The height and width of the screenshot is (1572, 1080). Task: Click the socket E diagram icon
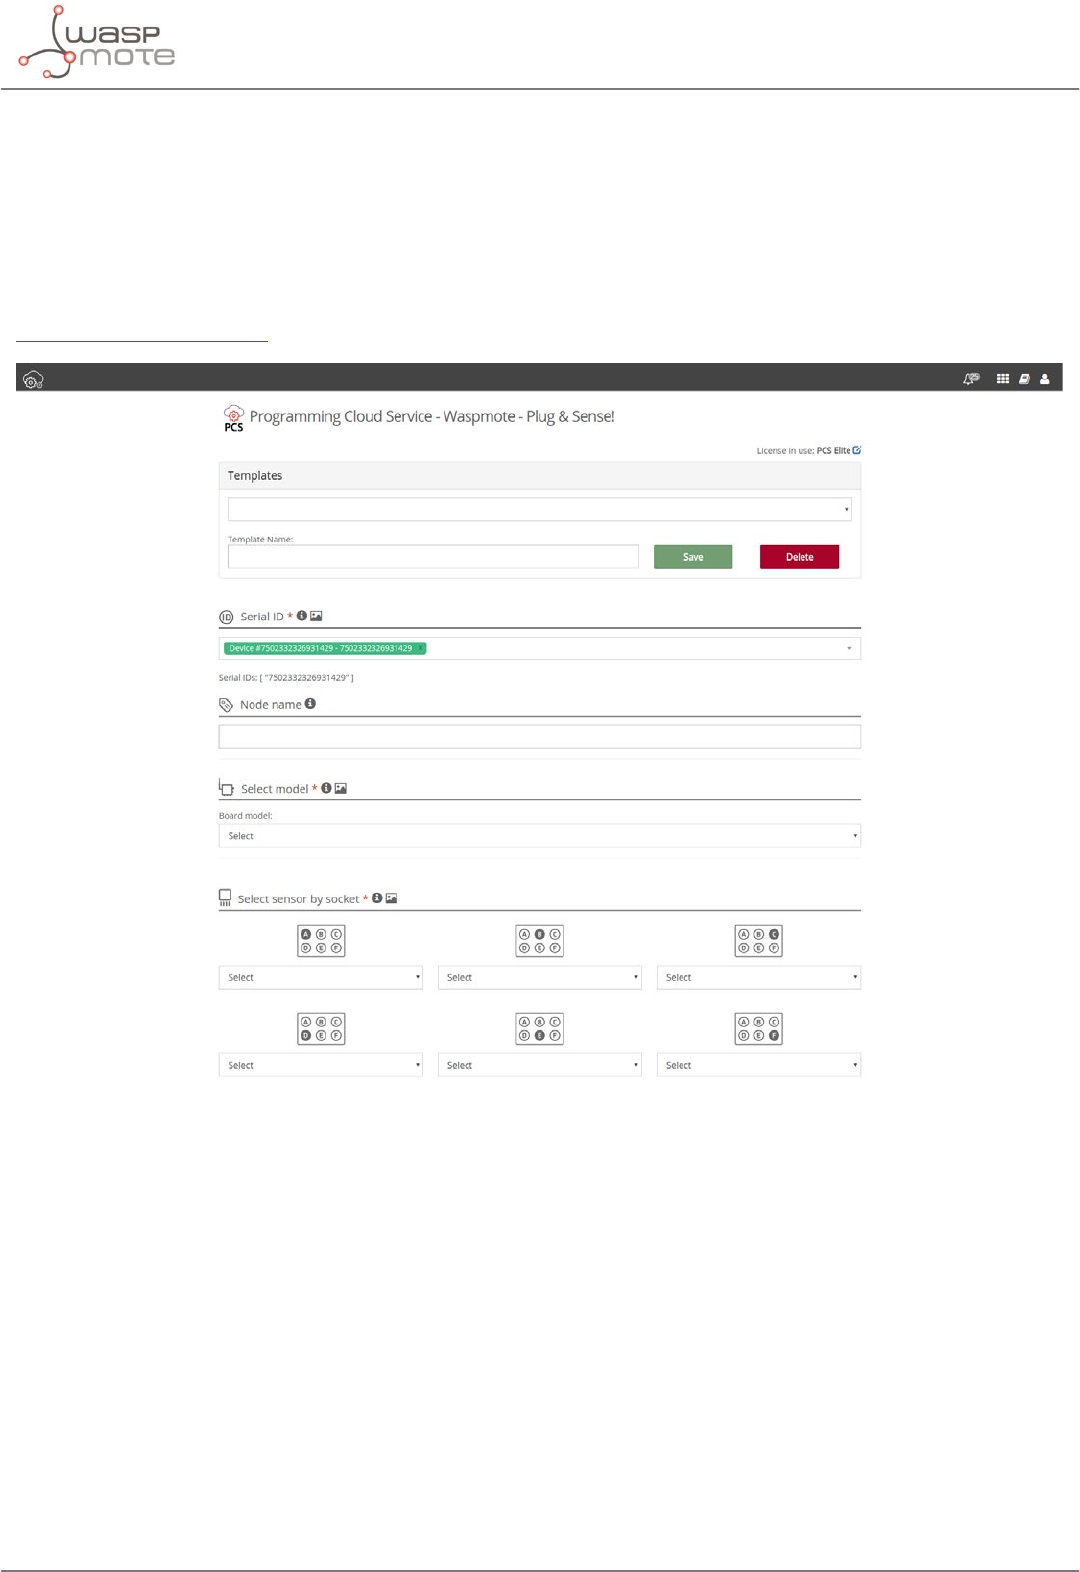[540, 1029]
